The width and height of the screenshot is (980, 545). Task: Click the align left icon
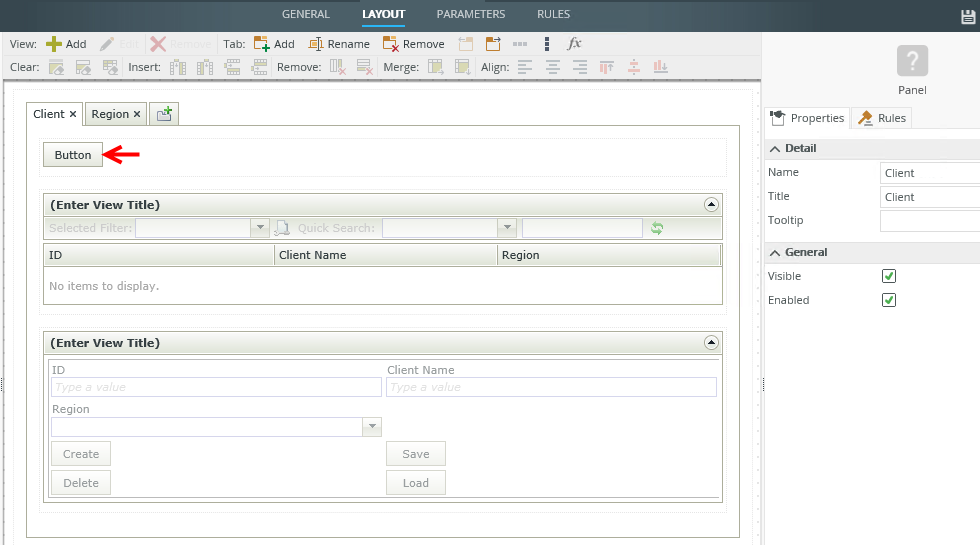(x=525, y=67)
